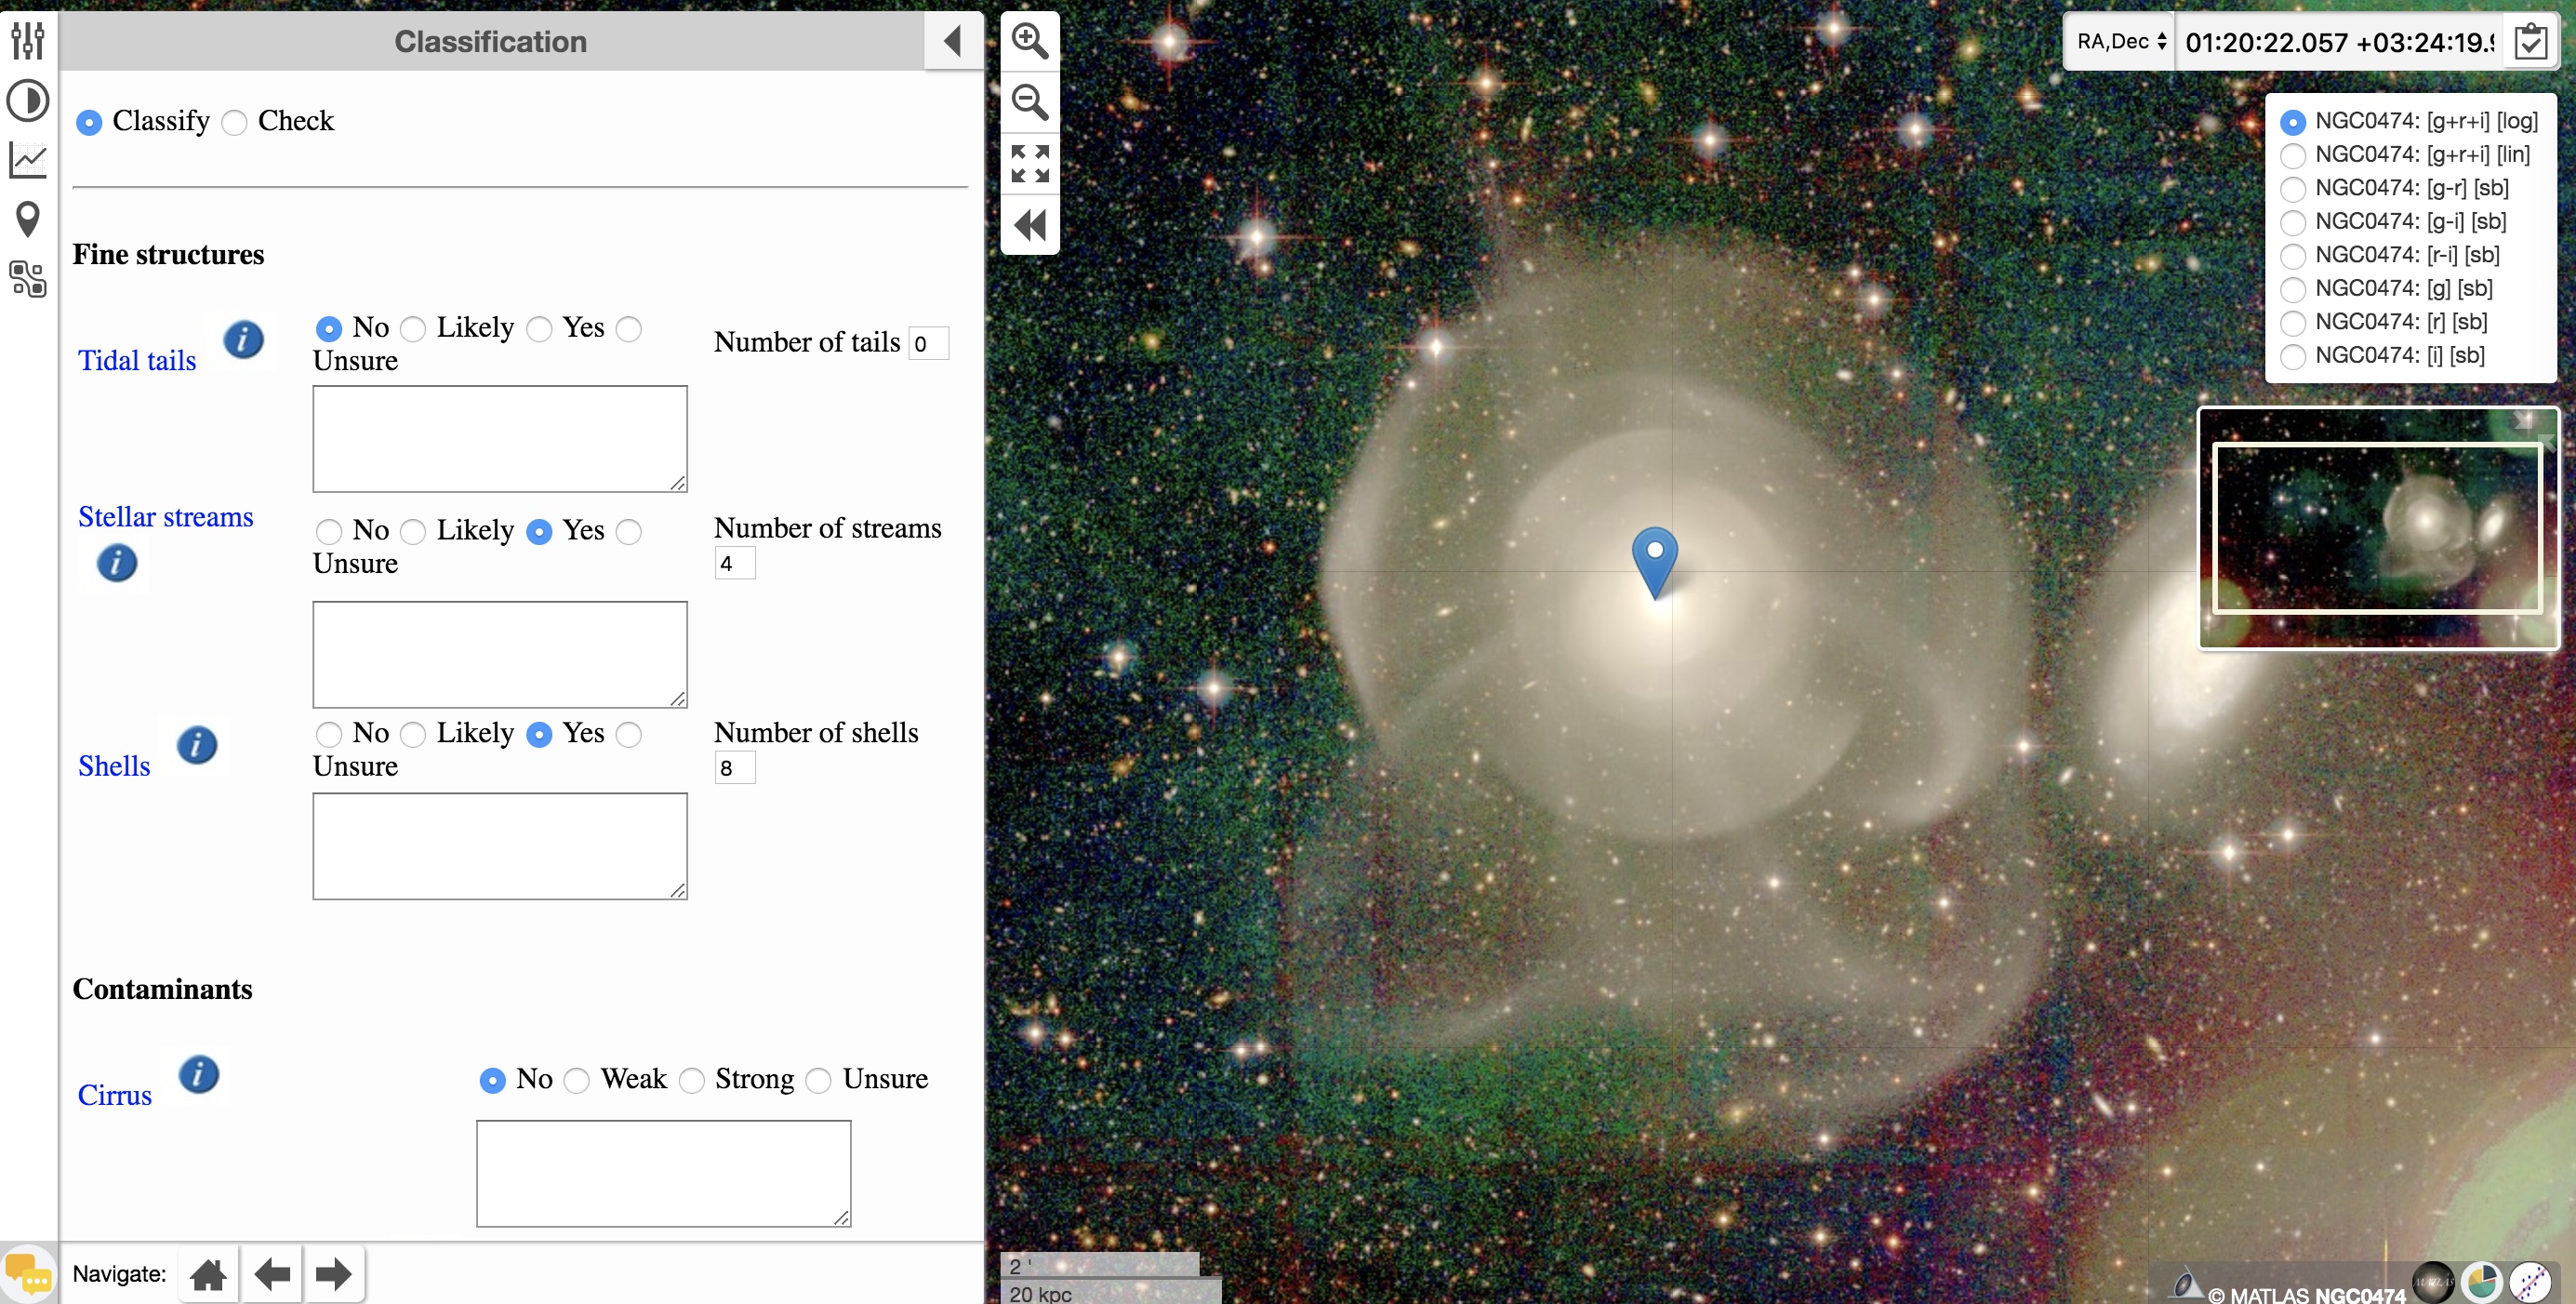This screenshot has width=2576, height=1304.
Task: Click the double left arrow rewind icon
Action: [1029, 226]
